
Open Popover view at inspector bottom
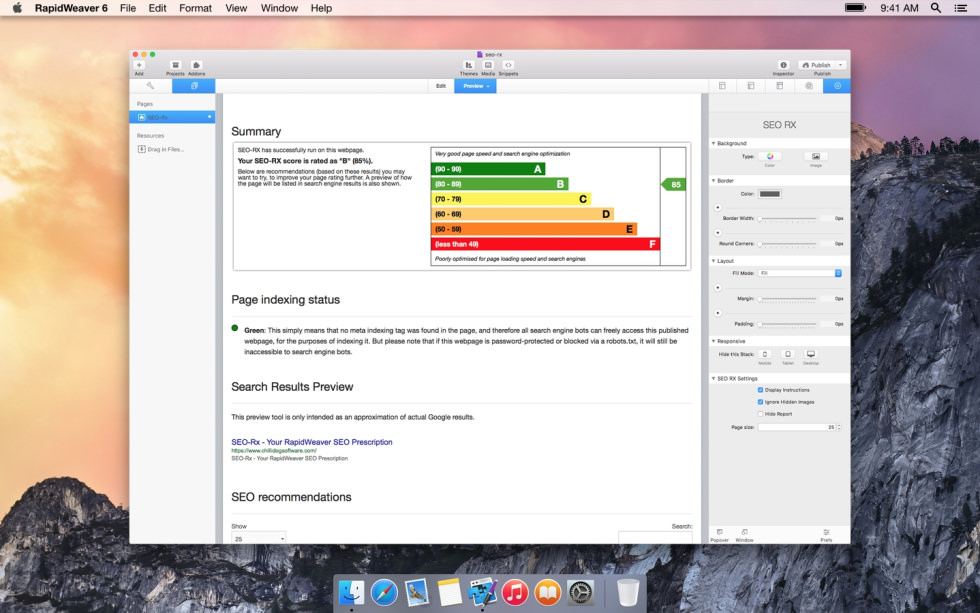pyautogui.click(x=719, y=533)
